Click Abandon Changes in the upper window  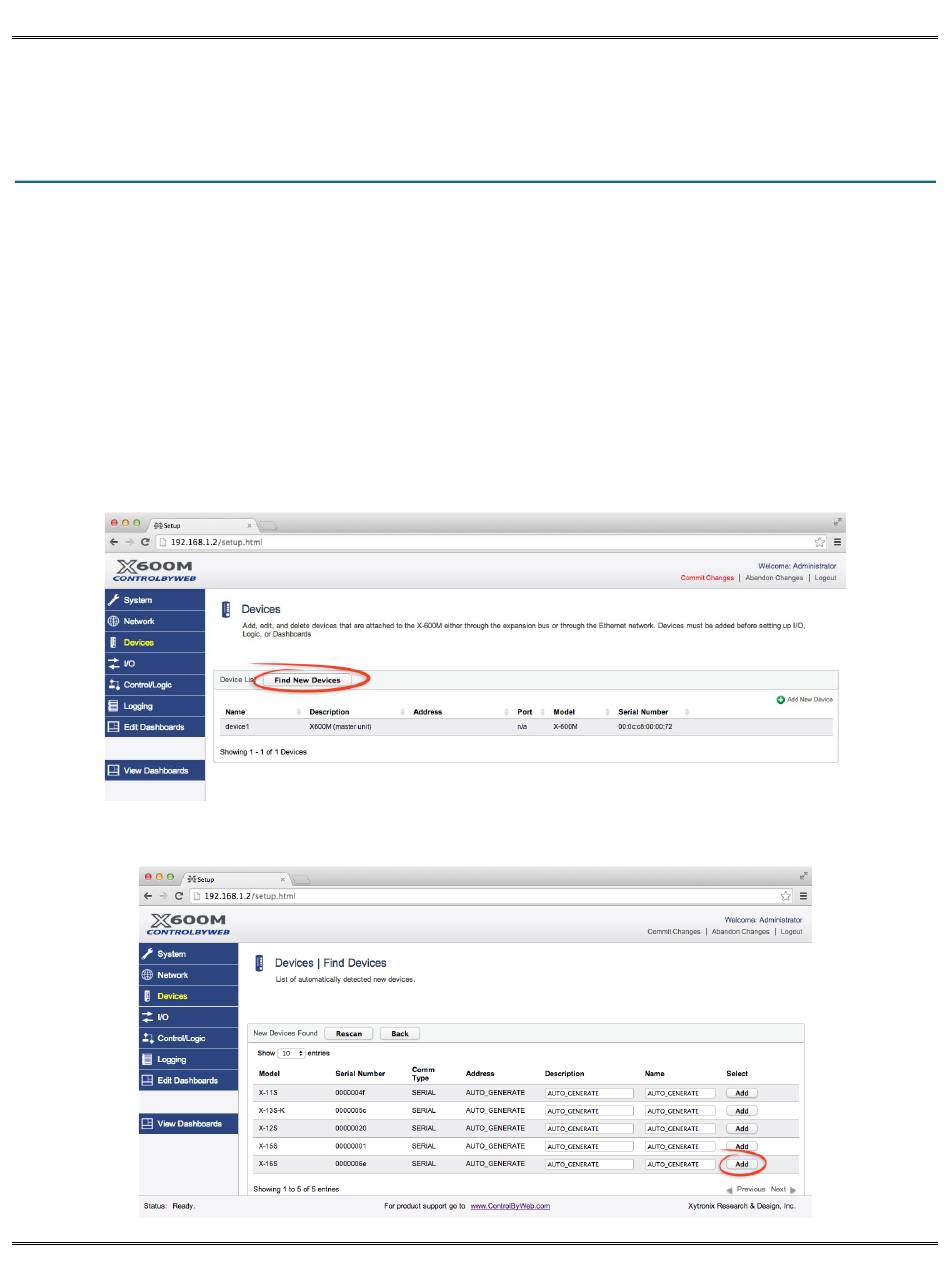point(774,578)
